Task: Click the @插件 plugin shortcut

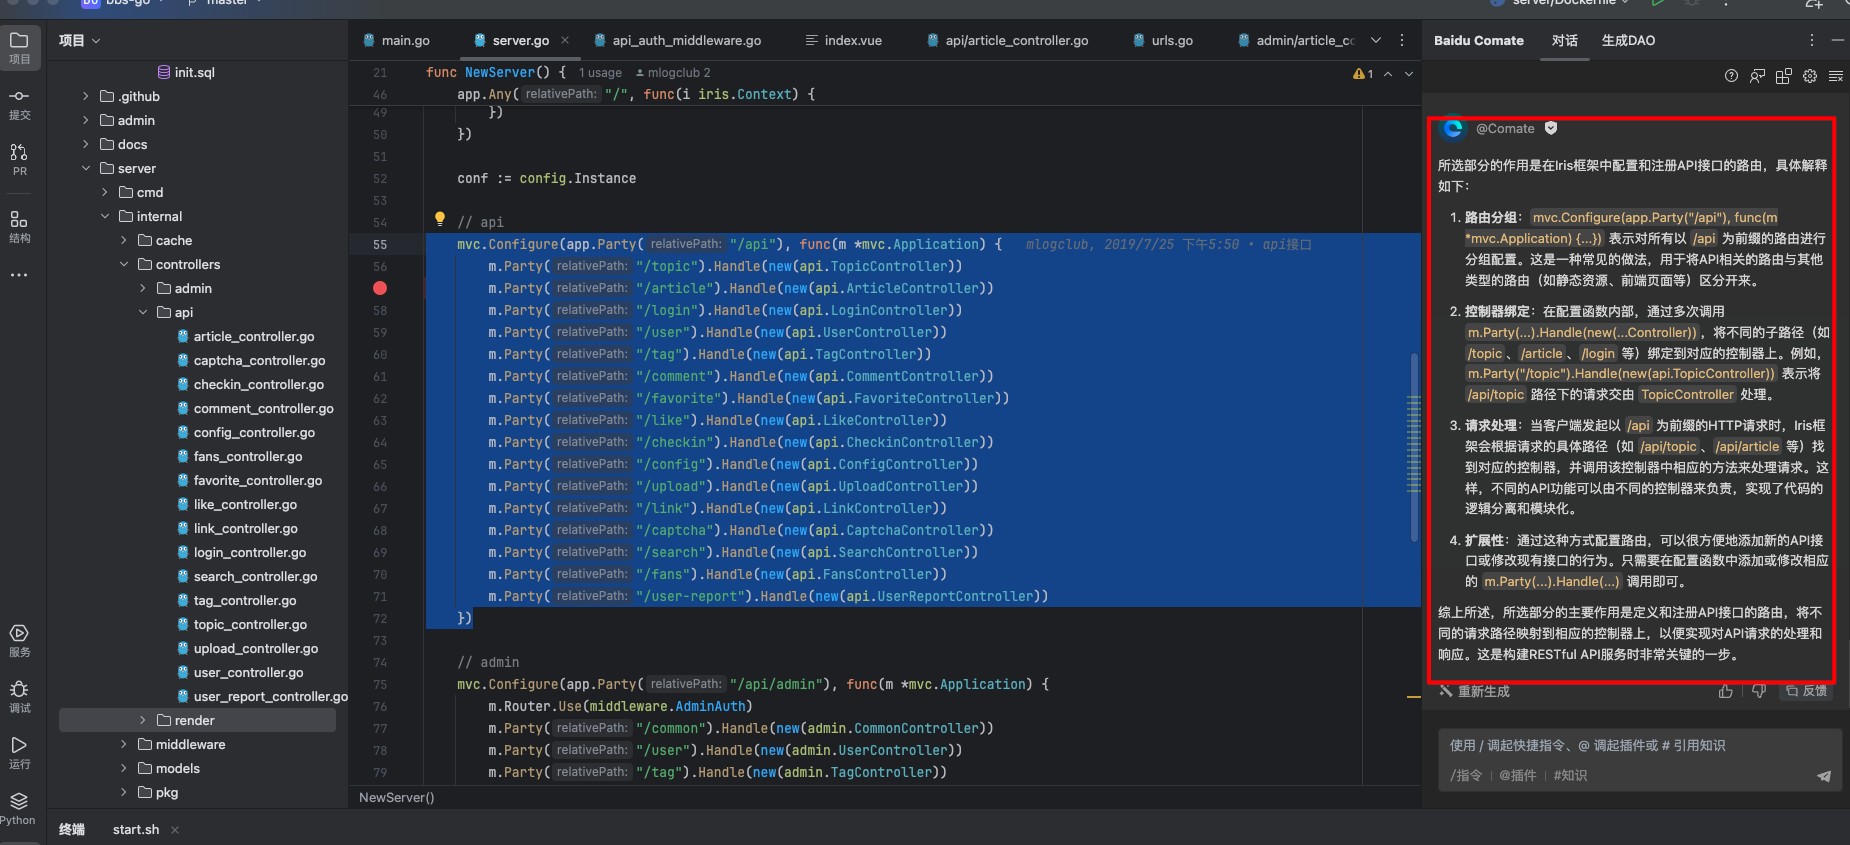Action: click(1517, 776)
